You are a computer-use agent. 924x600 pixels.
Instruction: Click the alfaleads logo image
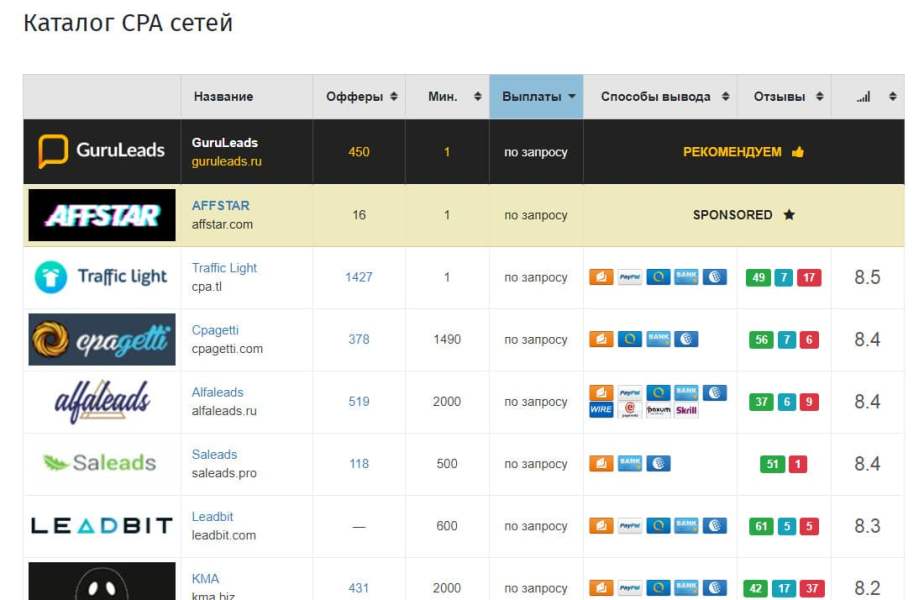102,401
